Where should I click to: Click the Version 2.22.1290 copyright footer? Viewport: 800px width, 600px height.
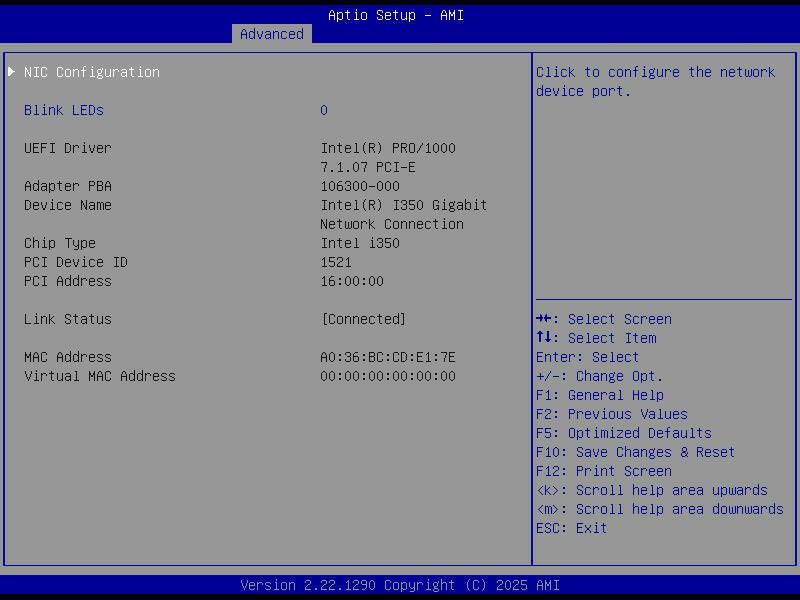400,585
